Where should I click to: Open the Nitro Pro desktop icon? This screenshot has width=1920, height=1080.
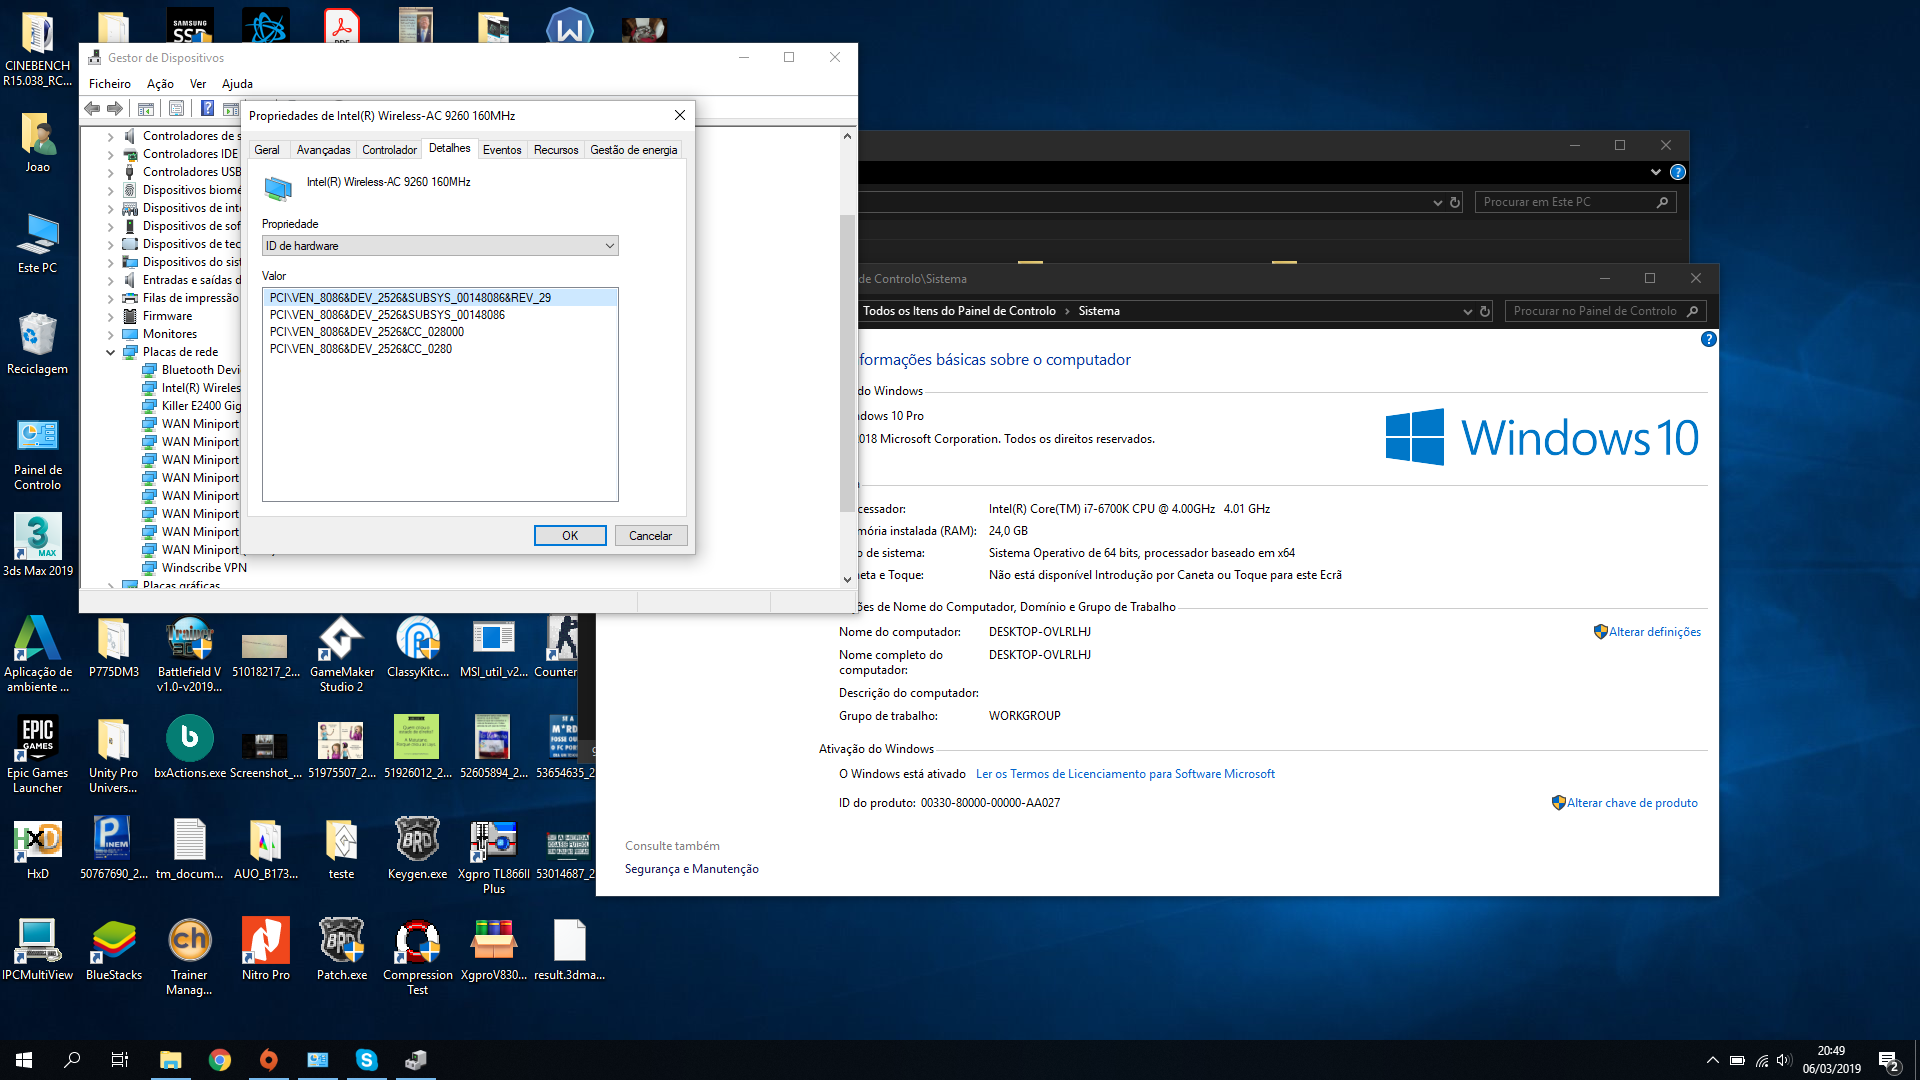[x=266, y=950]
